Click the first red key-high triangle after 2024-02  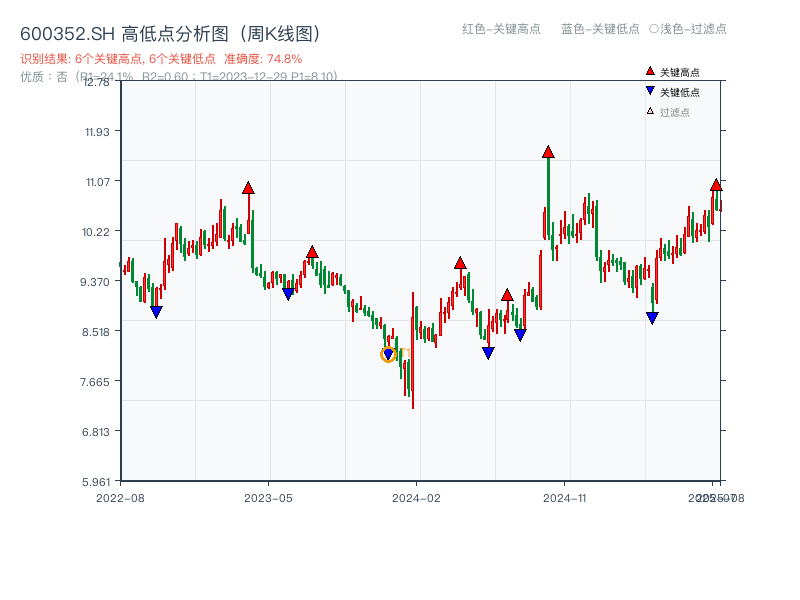460,263
